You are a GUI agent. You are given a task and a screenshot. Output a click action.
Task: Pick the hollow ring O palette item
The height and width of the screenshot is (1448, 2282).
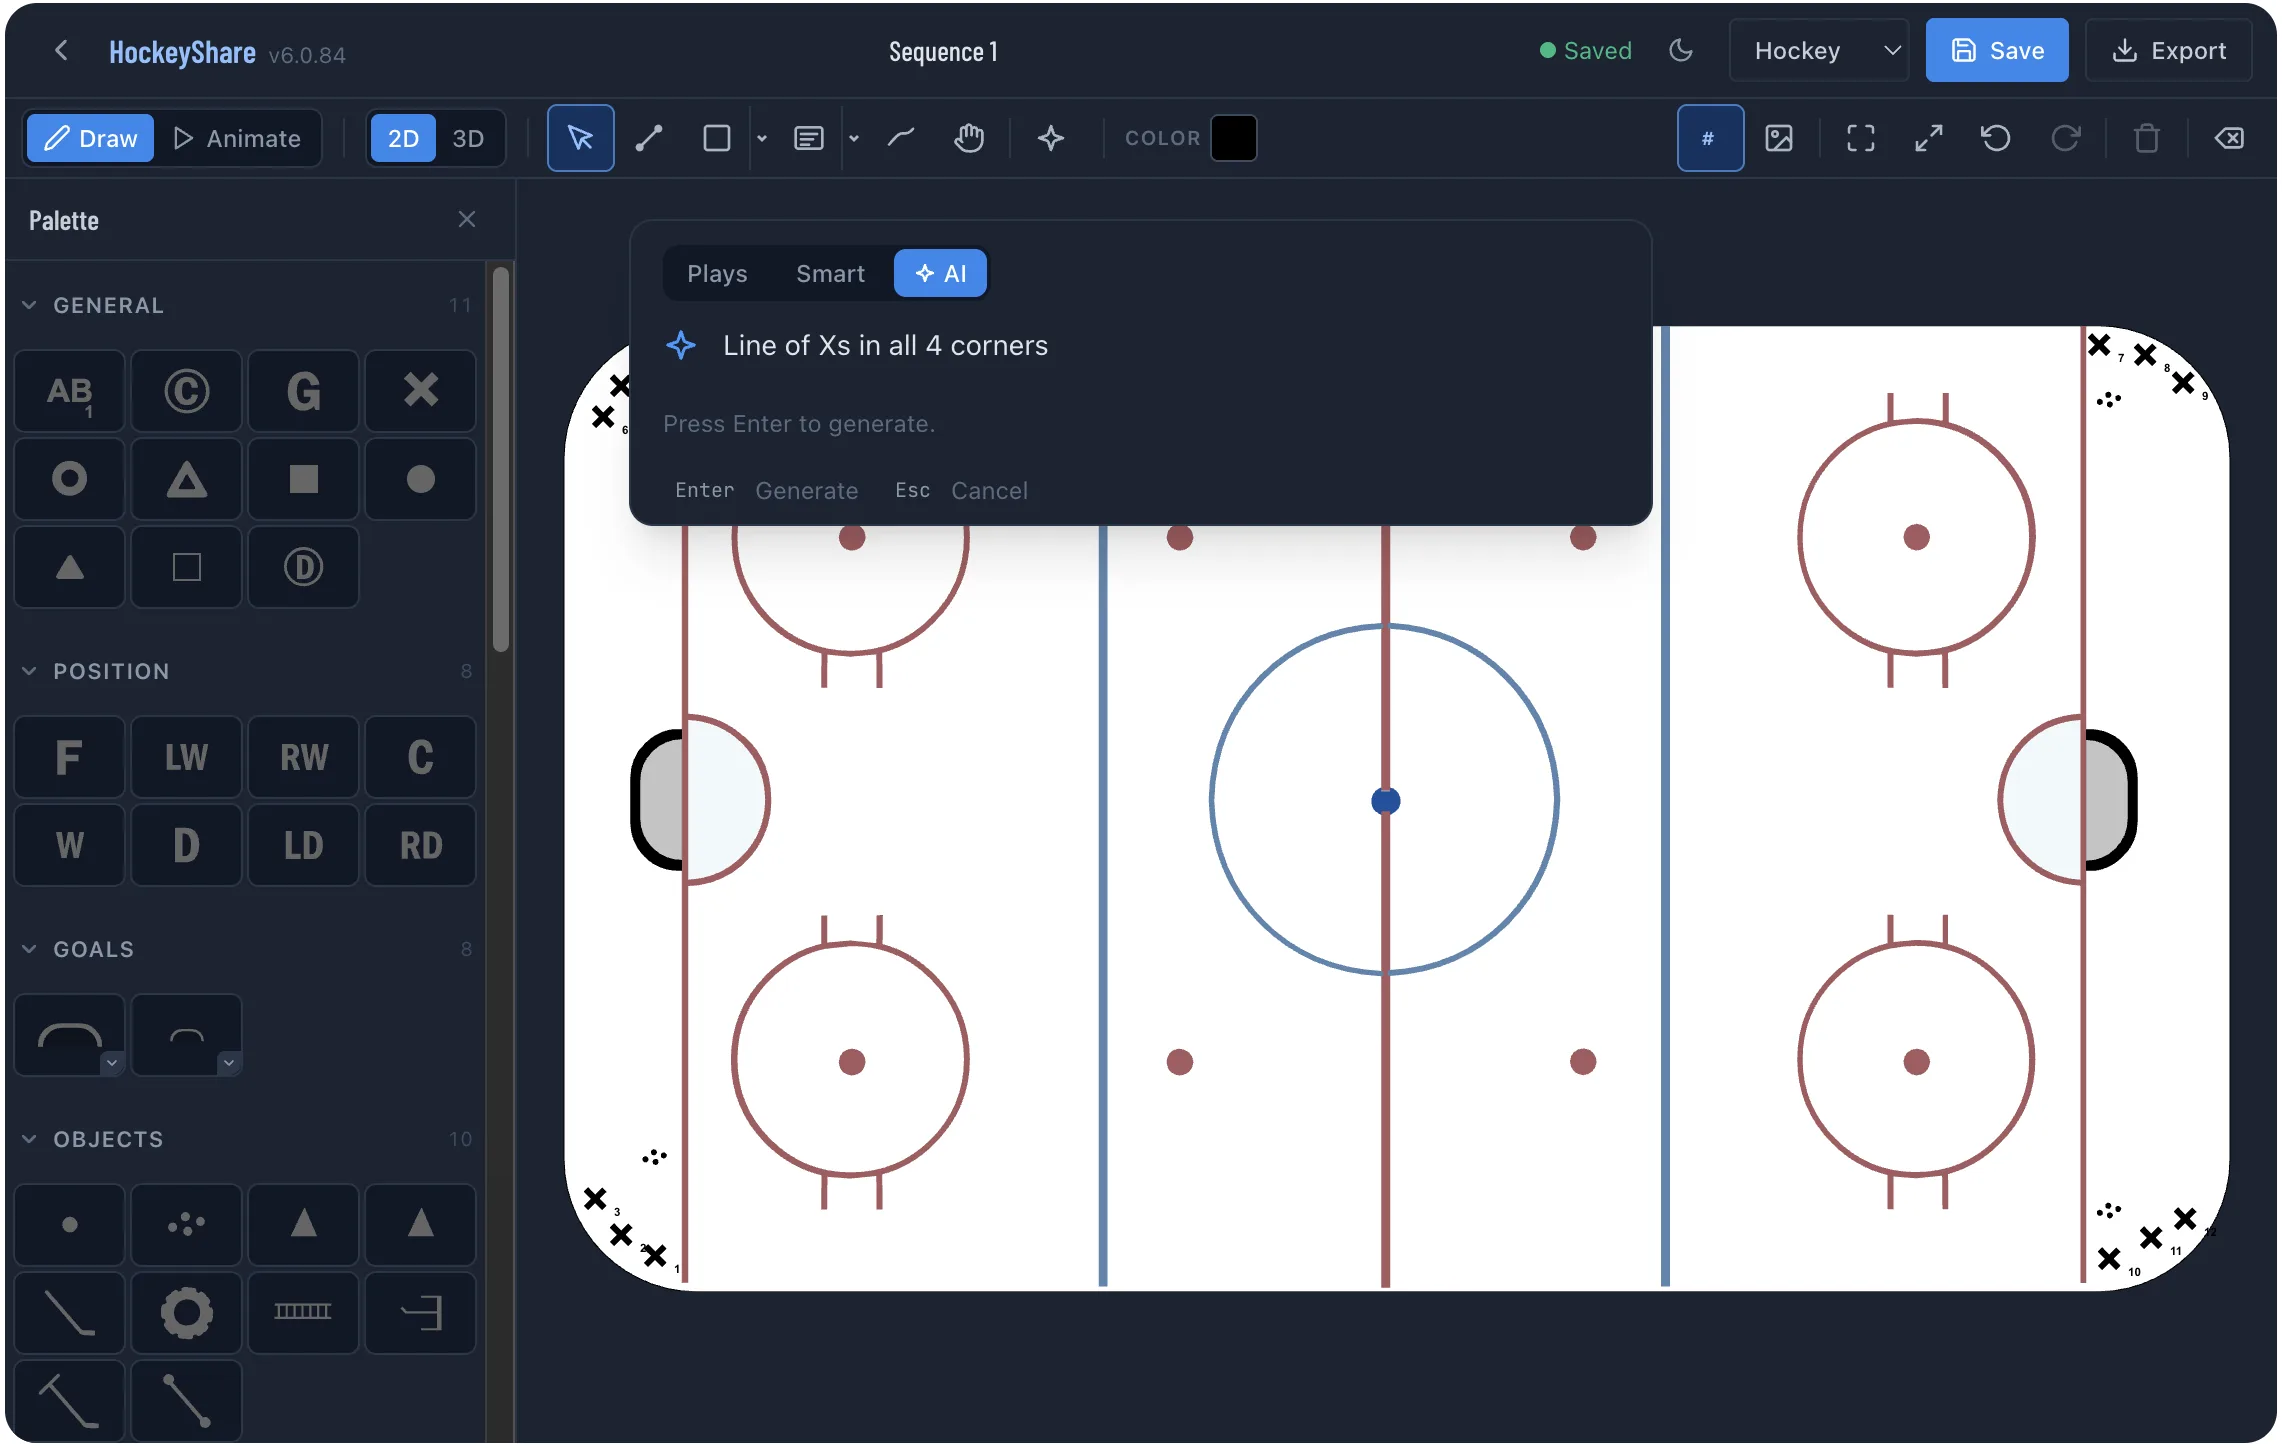point(70,479)
